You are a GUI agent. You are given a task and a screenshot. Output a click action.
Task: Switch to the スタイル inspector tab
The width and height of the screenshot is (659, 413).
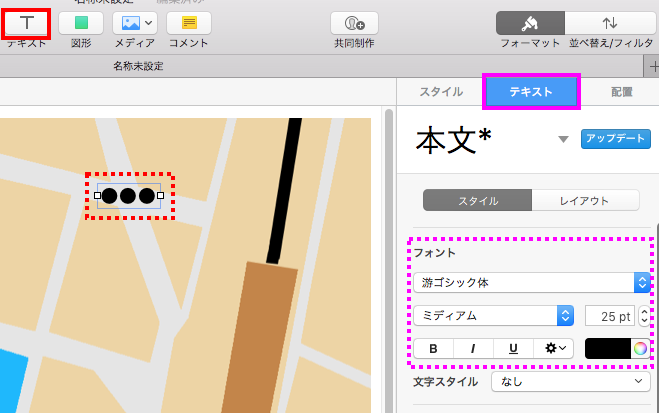pos(440,91)
